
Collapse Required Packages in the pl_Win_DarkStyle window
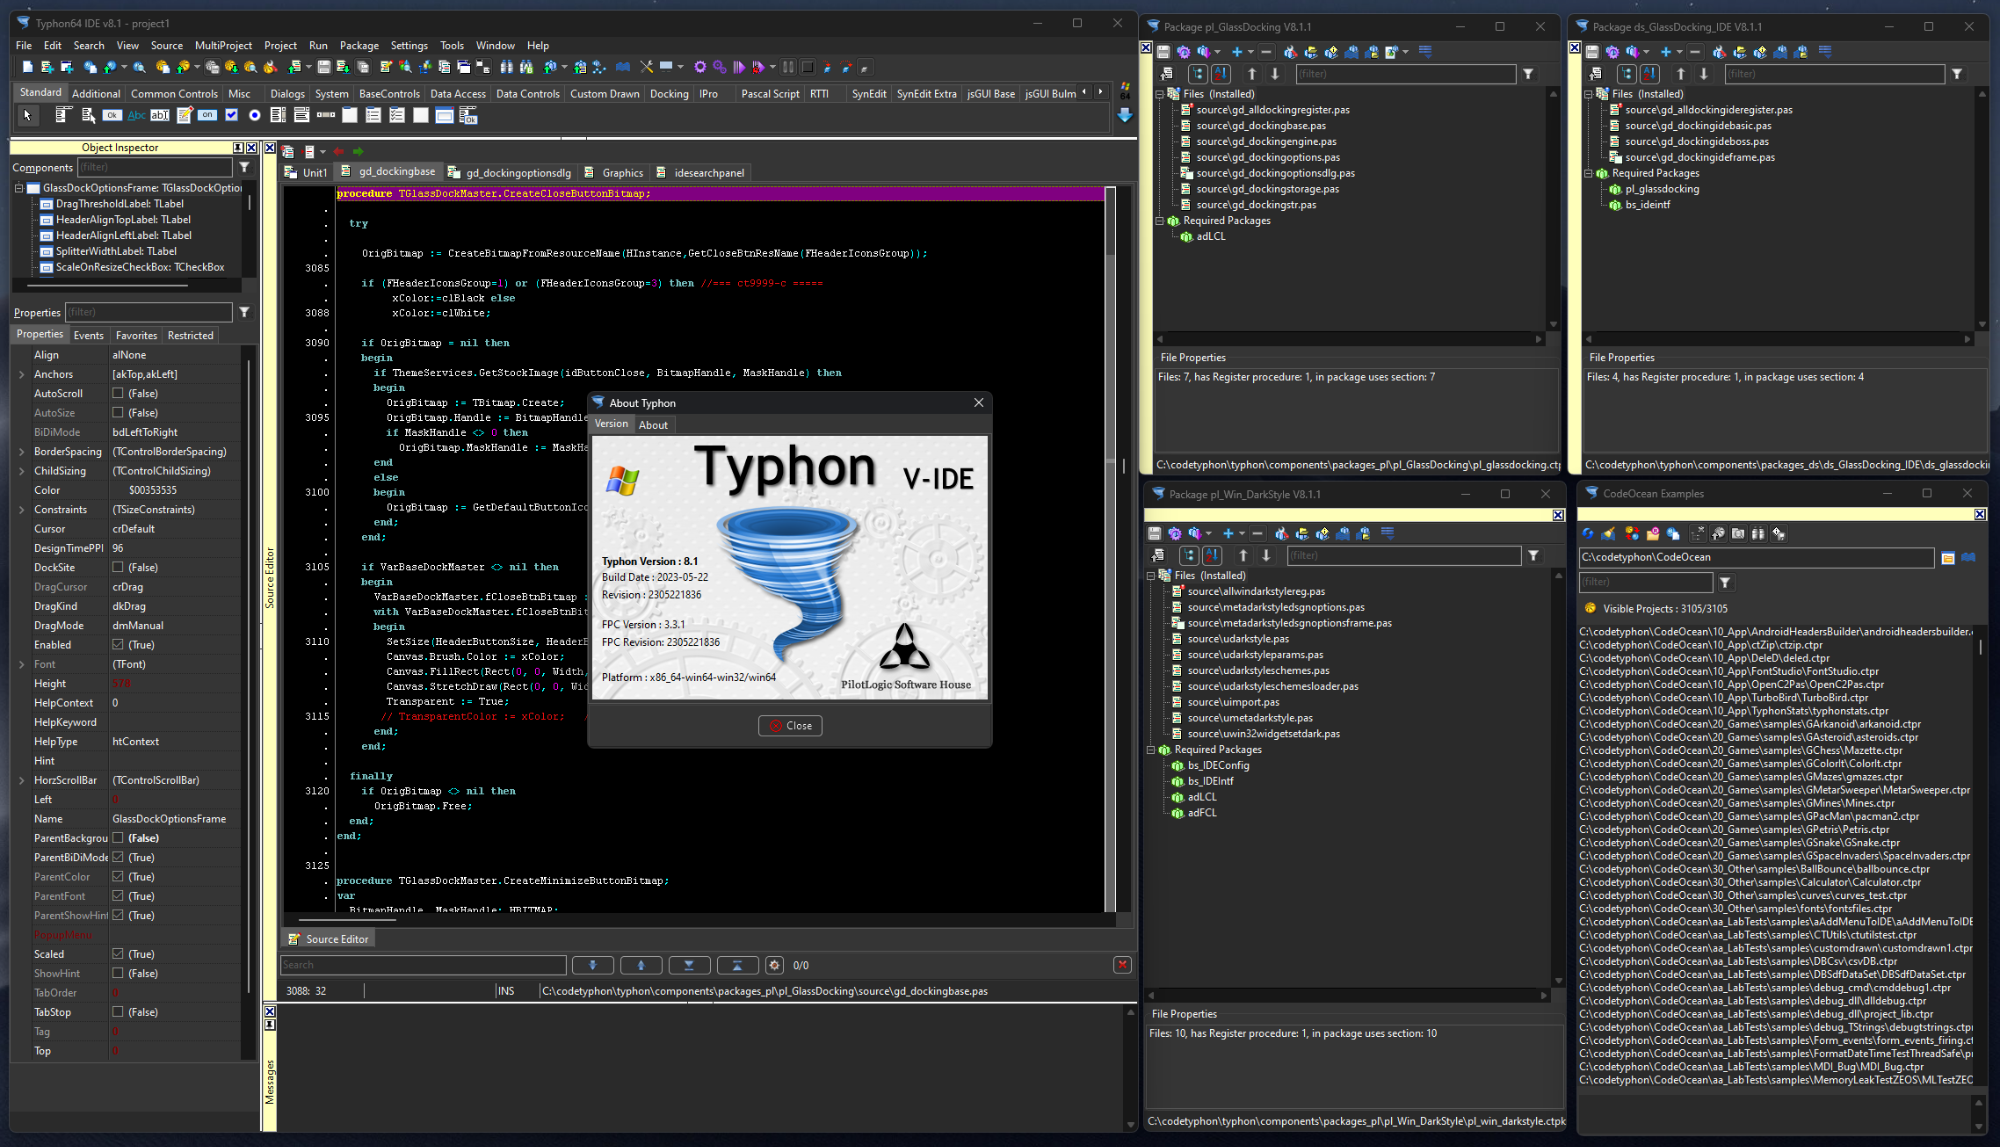1151,750
